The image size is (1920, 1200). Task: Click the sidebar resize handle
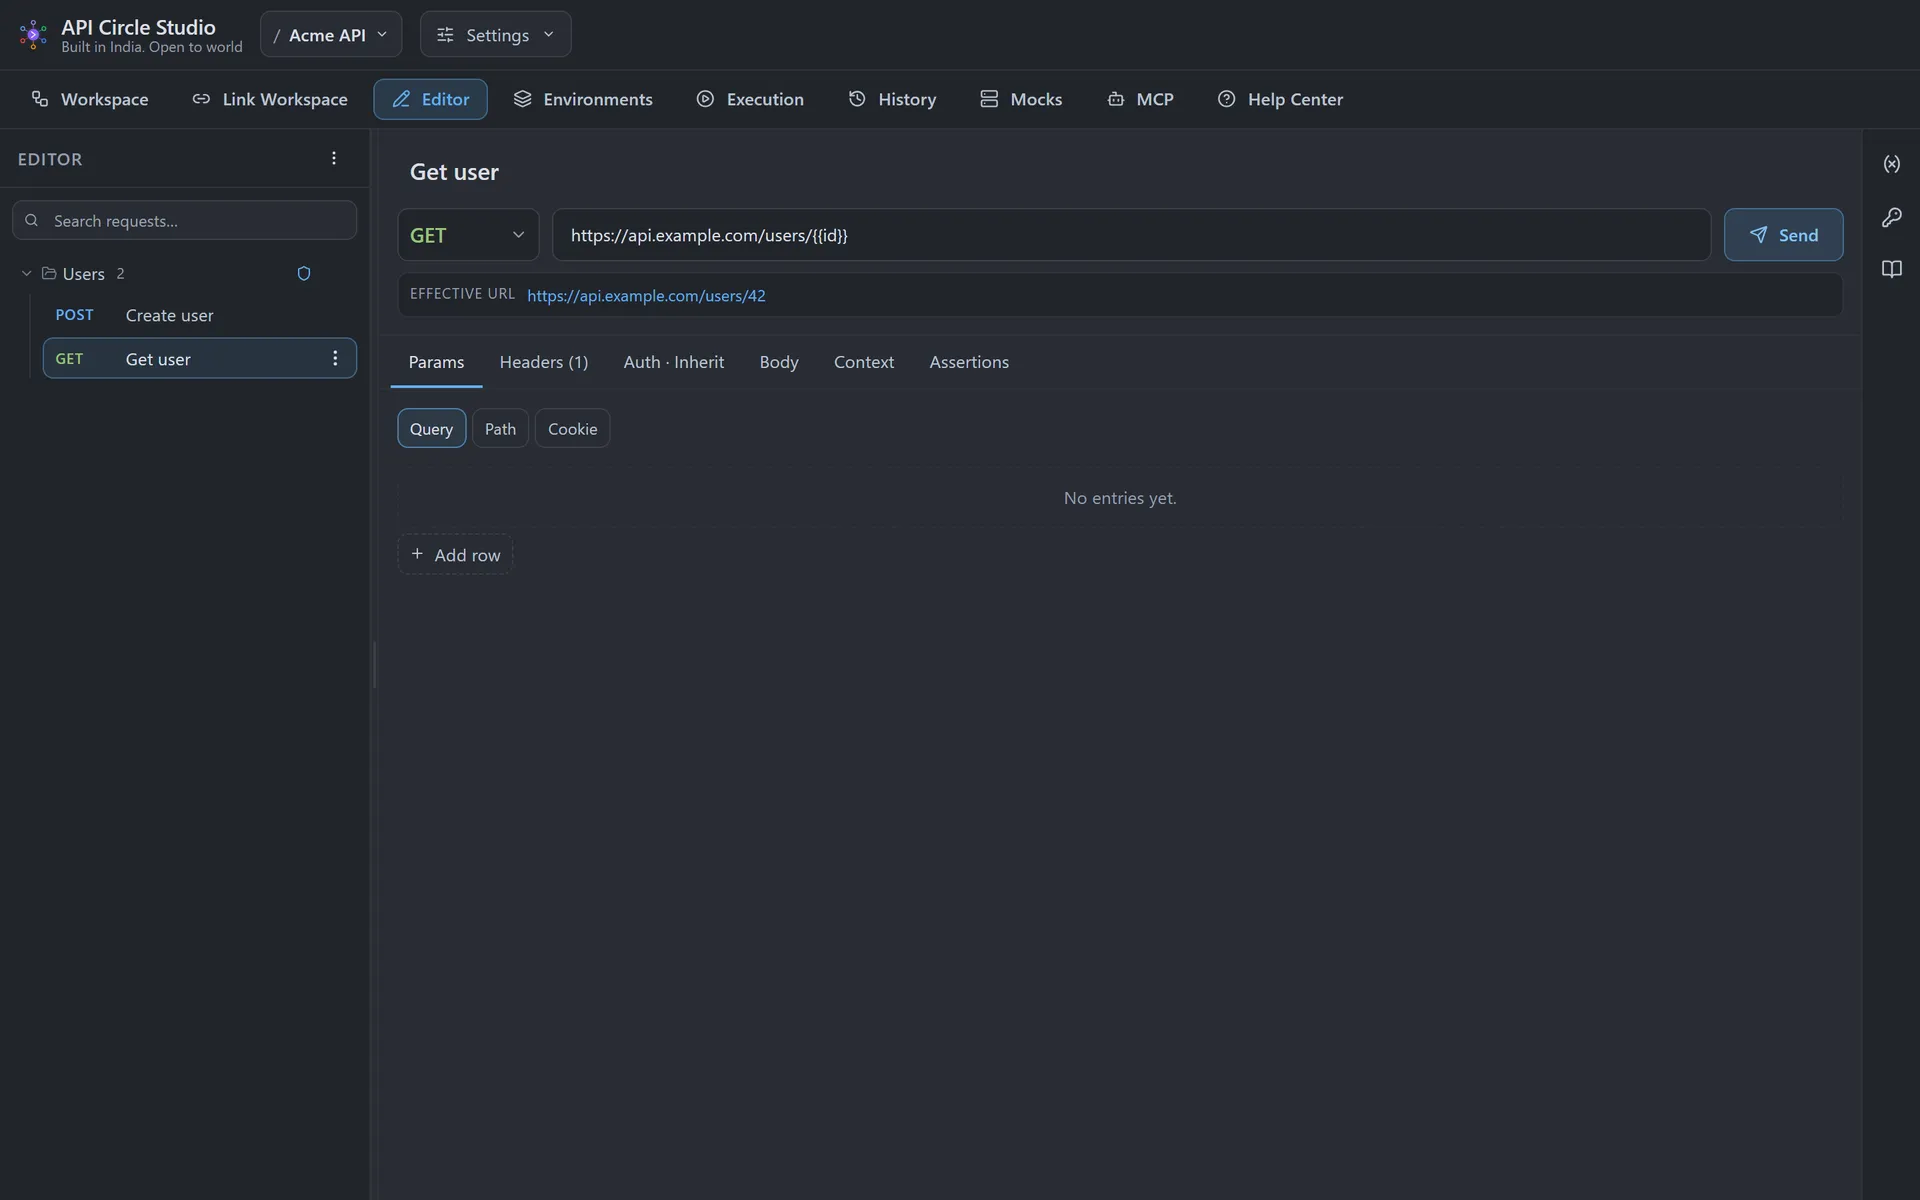[x=374, y=664]
